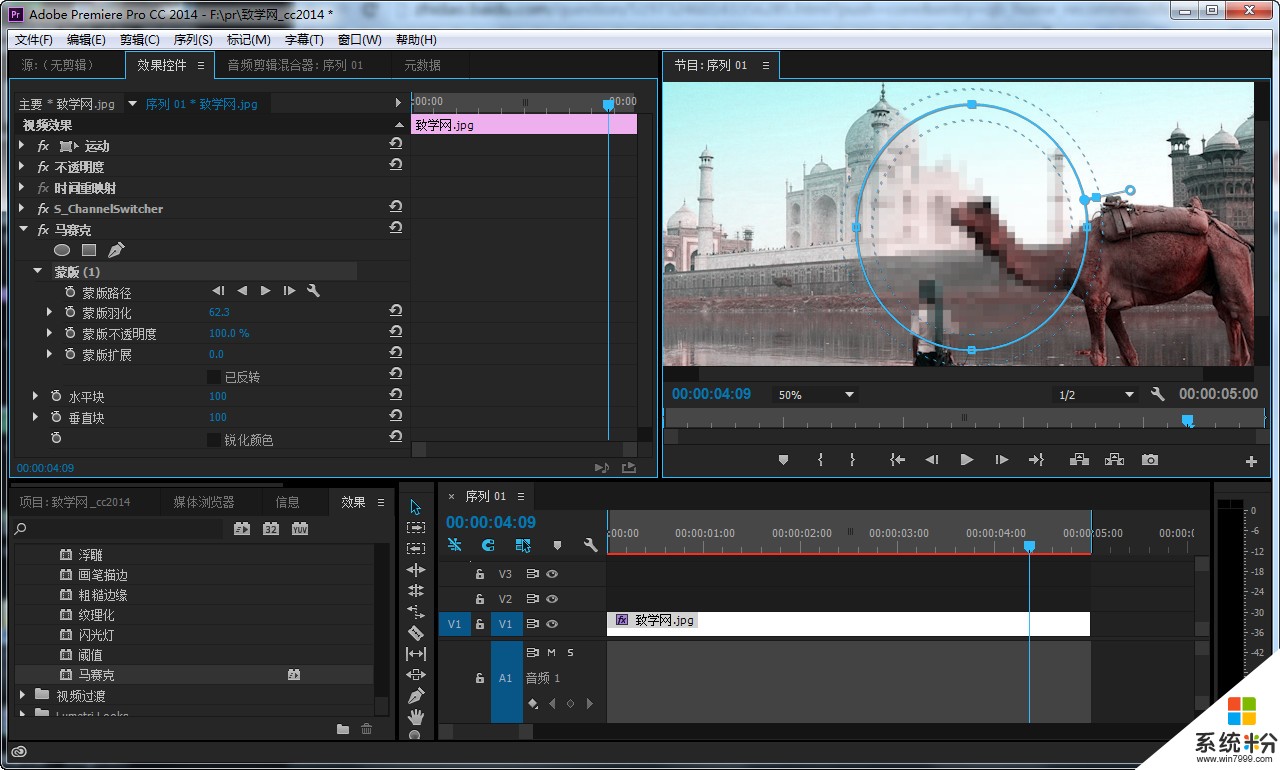Click the Lift button
1280x770 pixels.
coord(1079,460)
